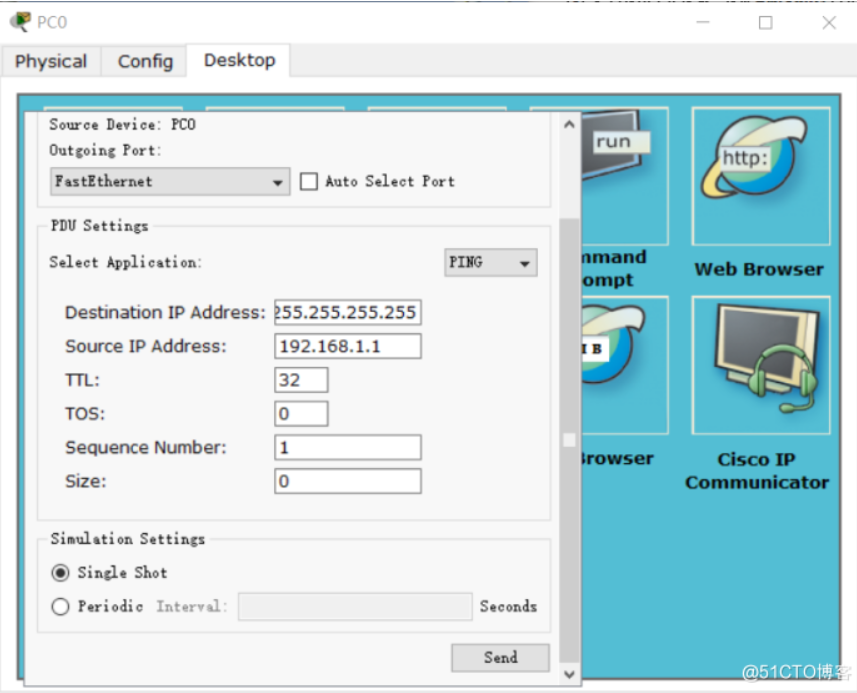Image resolution: width=857 pixels, height=693 pixels.
Task: Click the Web Browser label
Action: pyautogui.click(x=759, y=269)
